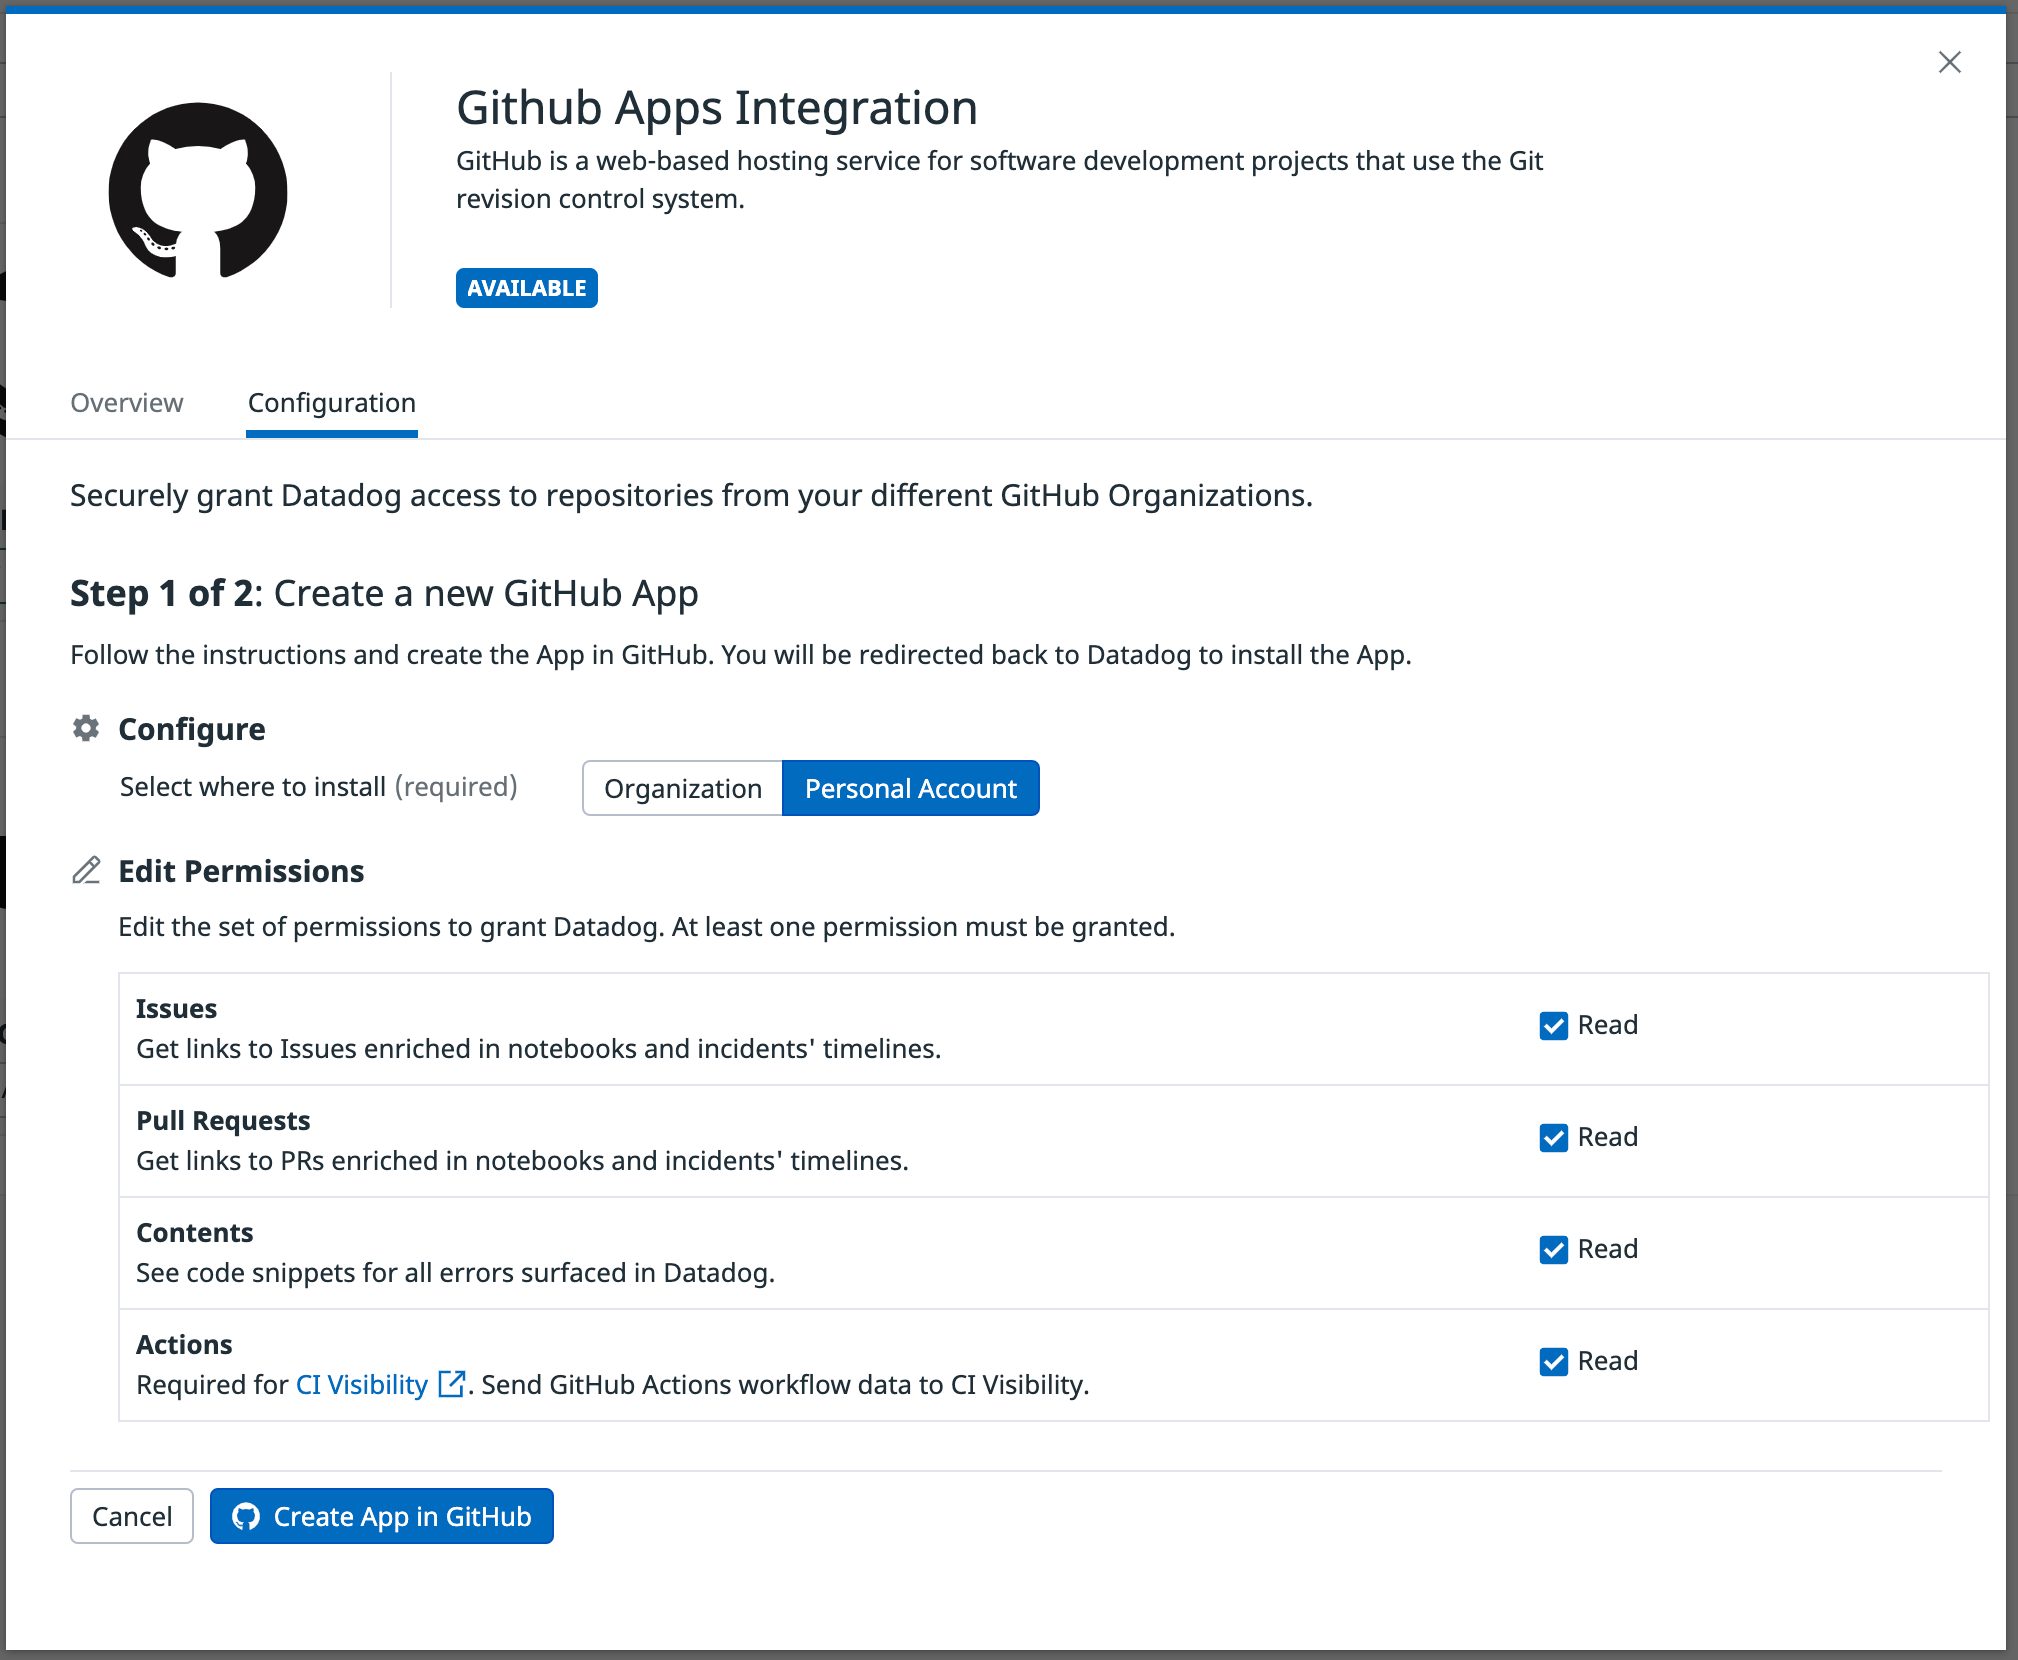Open the CI Visibility link
Image resolution: width=2018 pixels, height=1660 pixels.
[x=362, y=1384]
